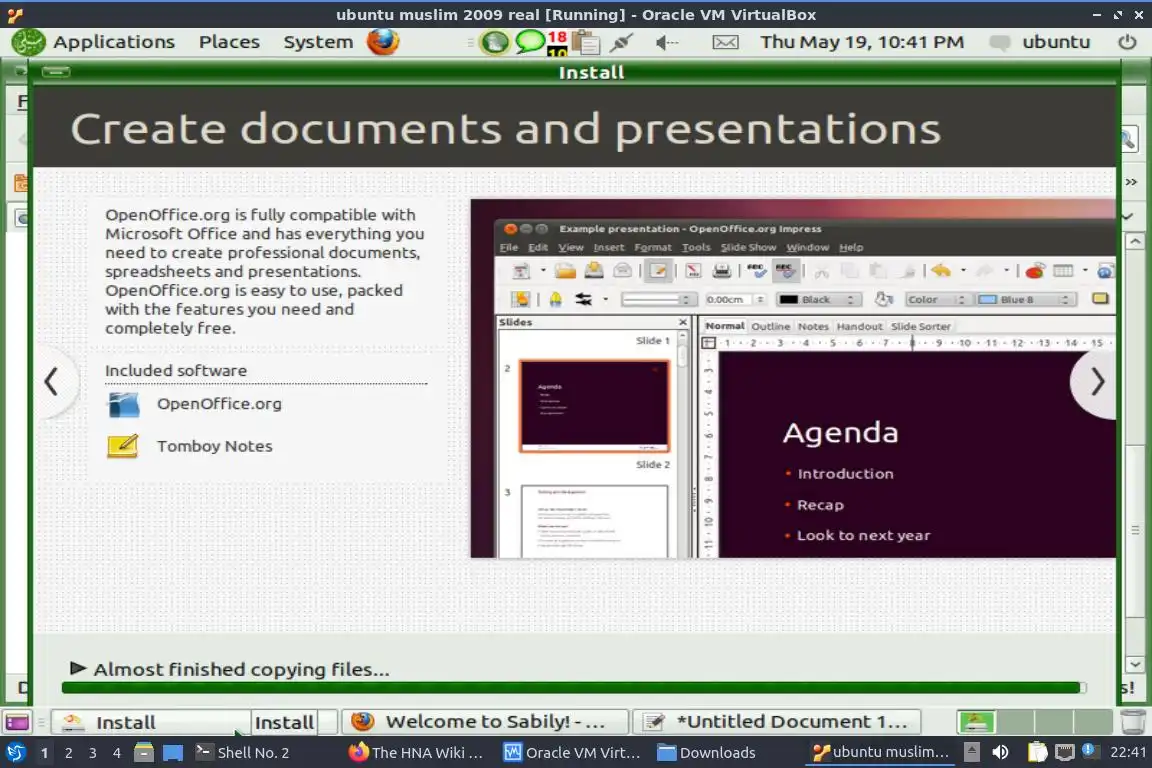The image size is (1152, 768).
Task: Expand hidden host system tray icons arrow
Action: pos(971,752)
